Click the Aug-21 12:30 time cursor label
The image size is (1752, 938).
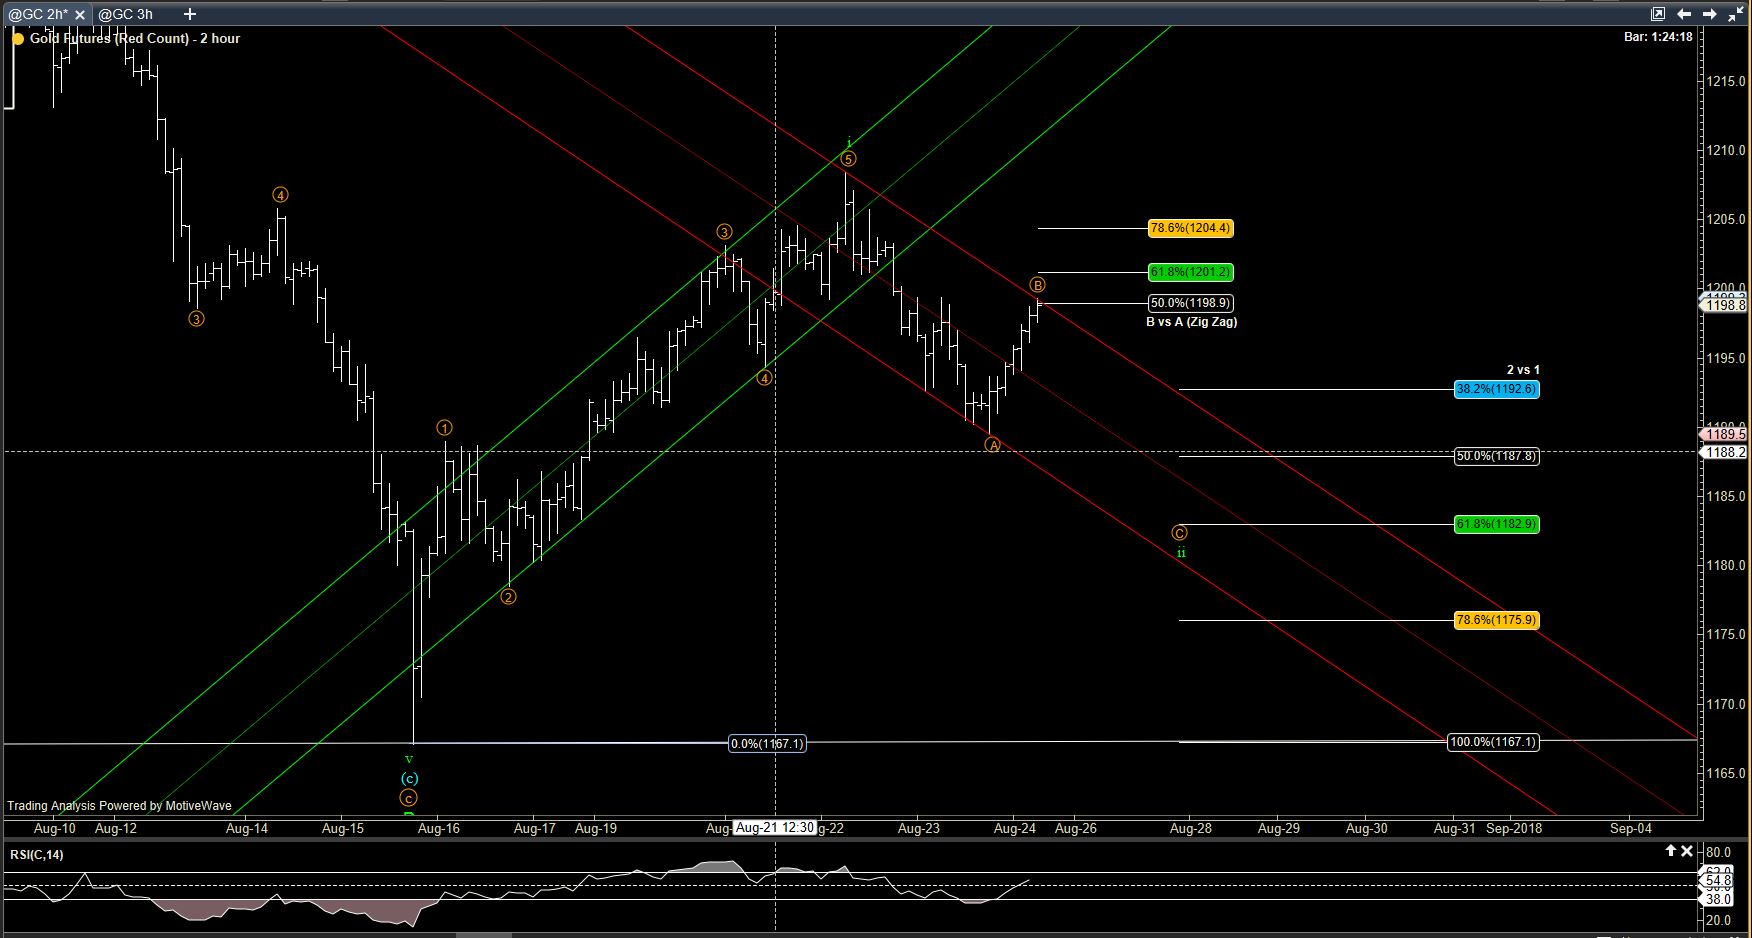775,828
